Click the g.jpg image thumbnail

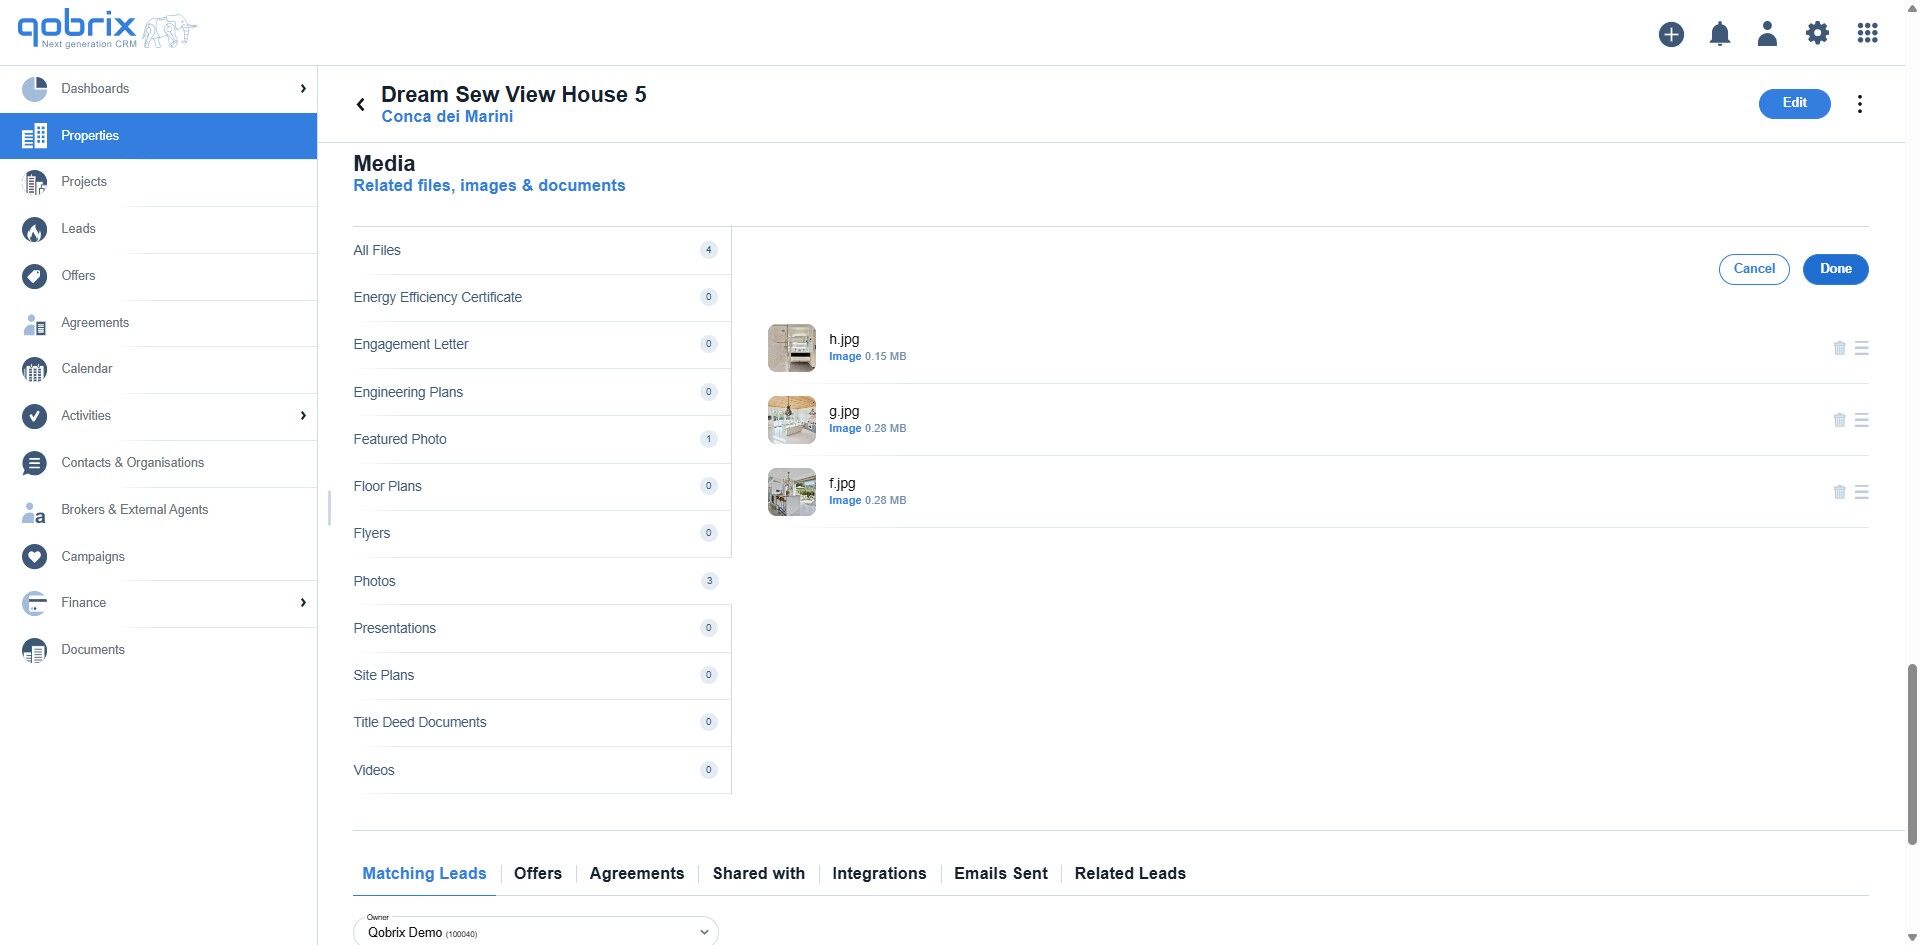791,419
